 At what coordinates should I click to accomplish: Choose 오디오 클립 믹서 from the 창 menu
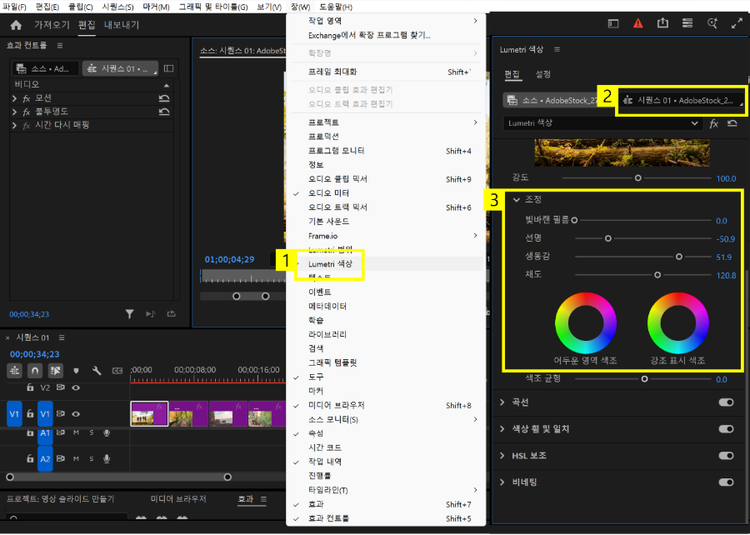point(386,179)
